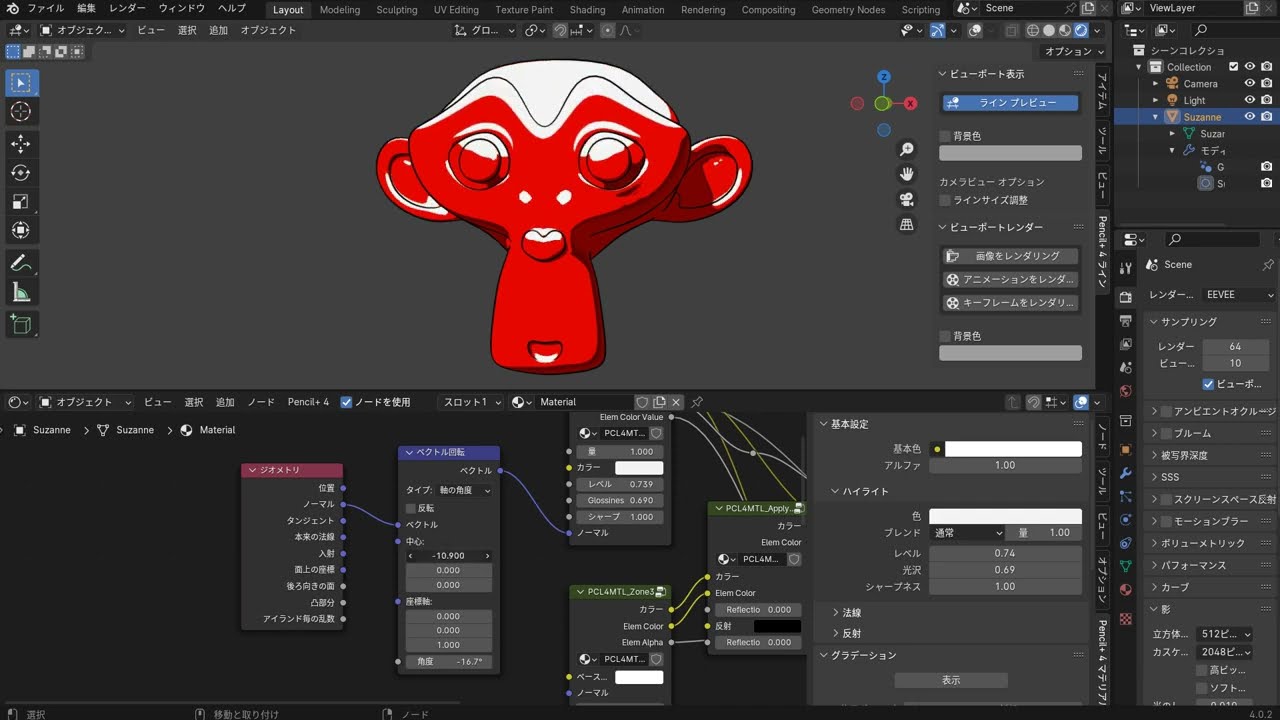Toggle Suzanne visibility eye in outliner
This screenshot has height=720, width=1280.
[1249, 117]
